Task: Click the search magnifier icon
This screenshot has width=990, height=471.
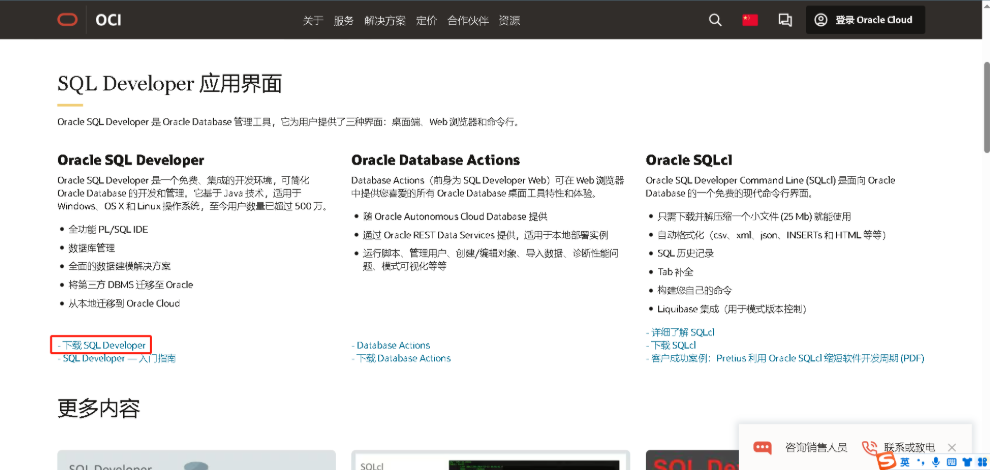Action: 715,20
